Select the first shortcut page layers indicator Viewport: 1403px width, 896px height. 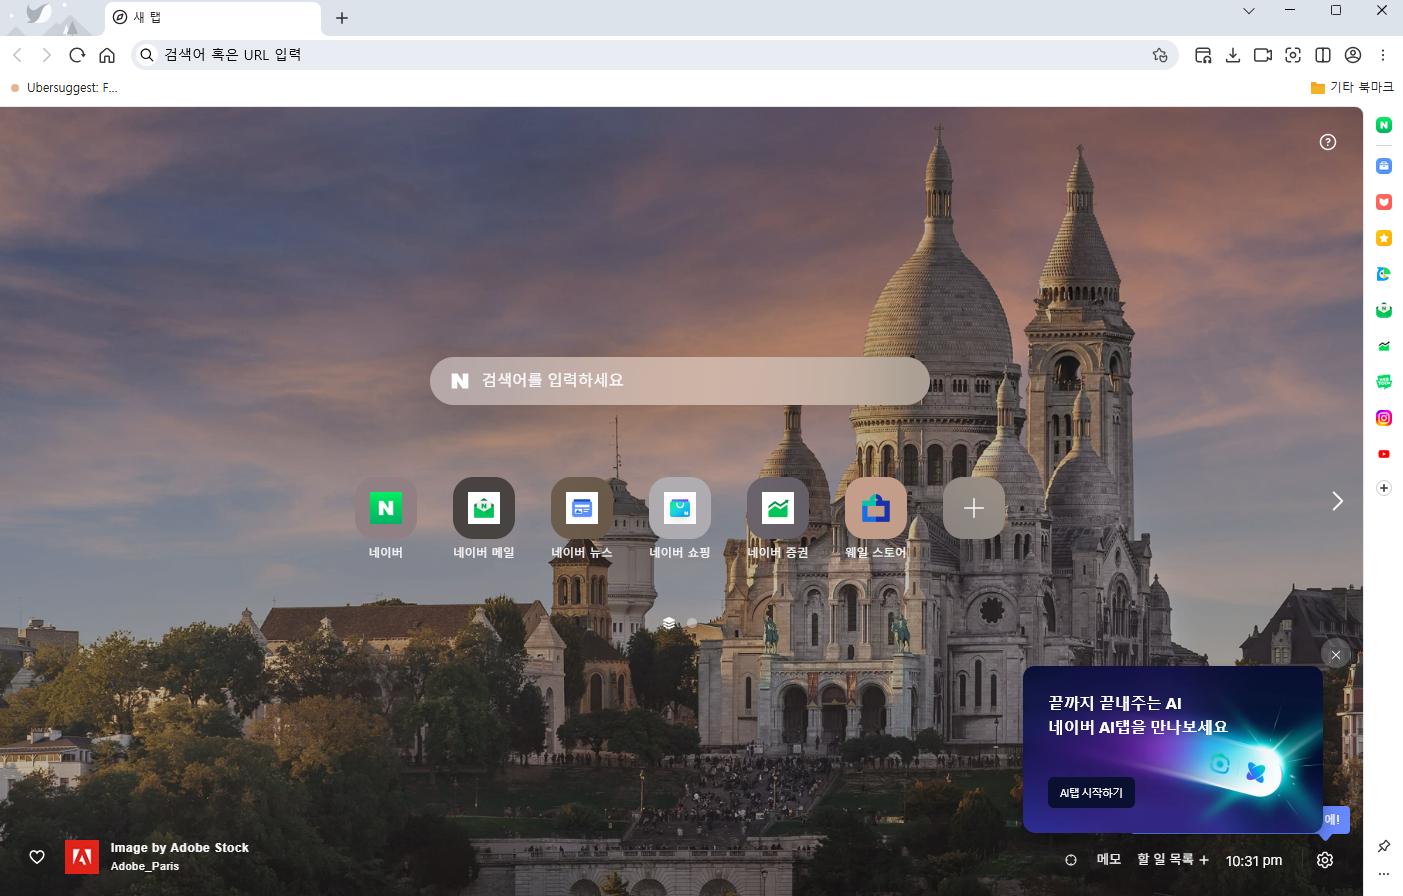669,622
